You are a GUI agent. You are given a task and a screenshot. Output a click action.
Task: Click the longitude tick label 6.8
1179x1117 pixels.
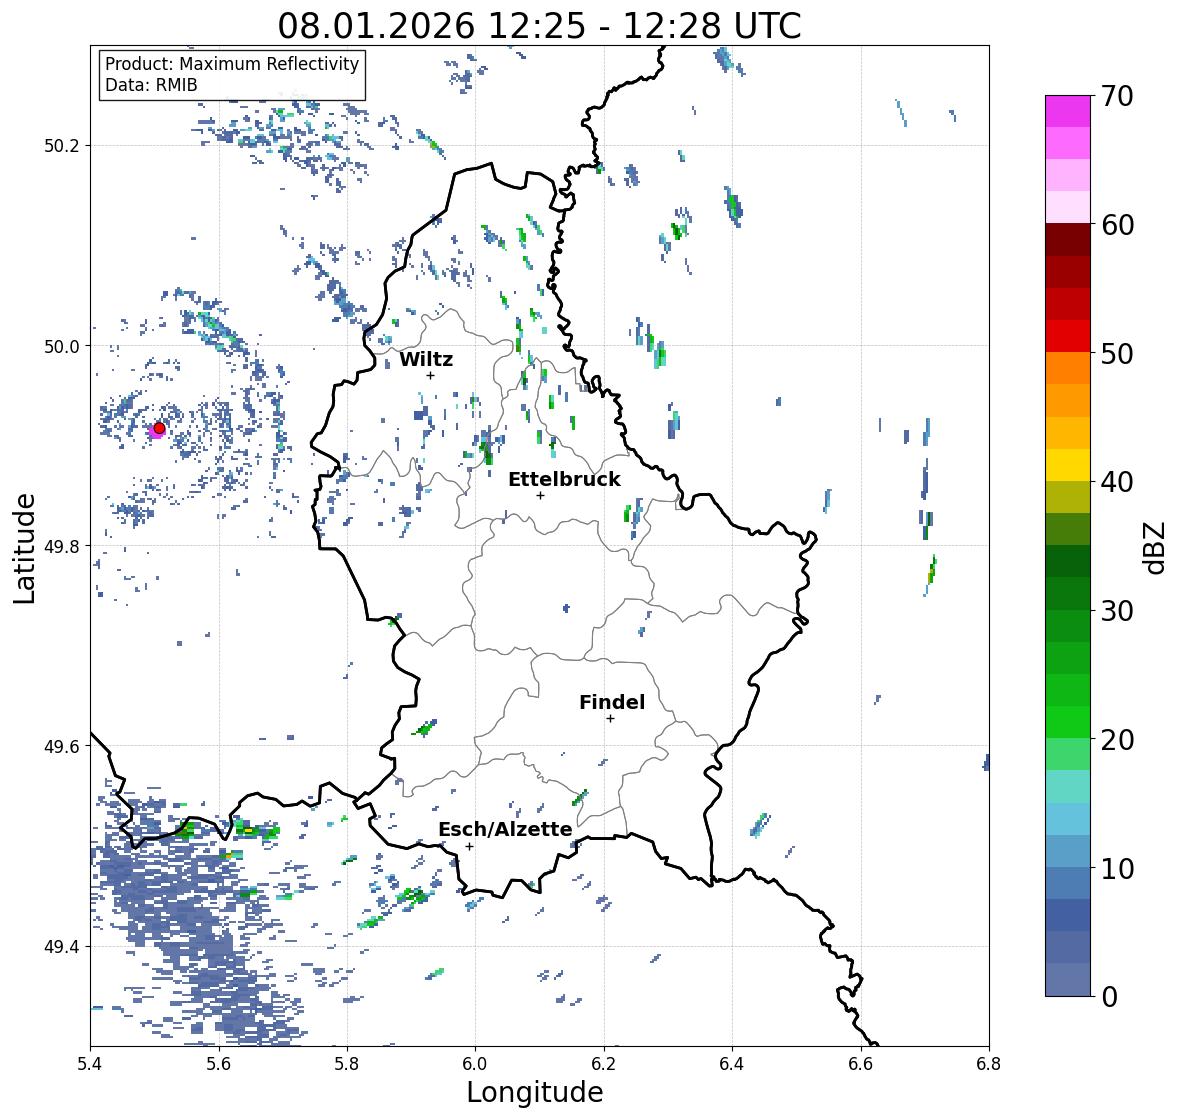click(x=989, y=1064)
